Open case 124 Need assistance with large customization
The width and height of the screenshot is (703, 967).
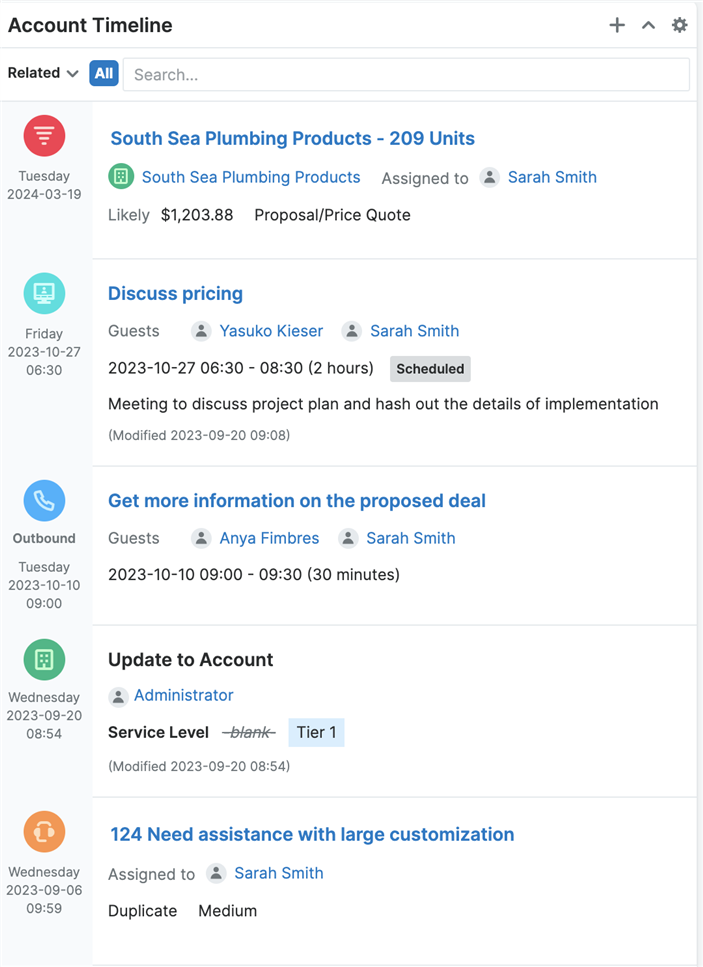point(311,835)
